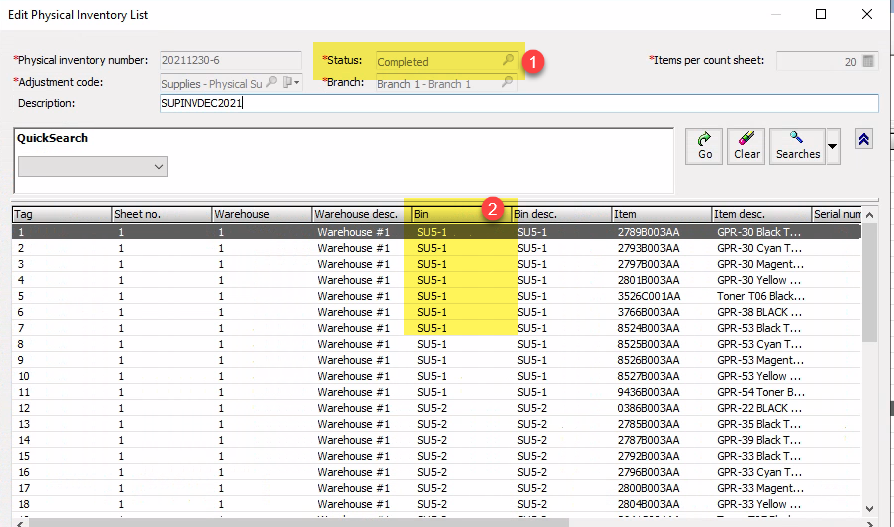Select item 2789B003AA in row 1
Image resolution: width=894 pixels, height=527 pixels.
[648, 232]
